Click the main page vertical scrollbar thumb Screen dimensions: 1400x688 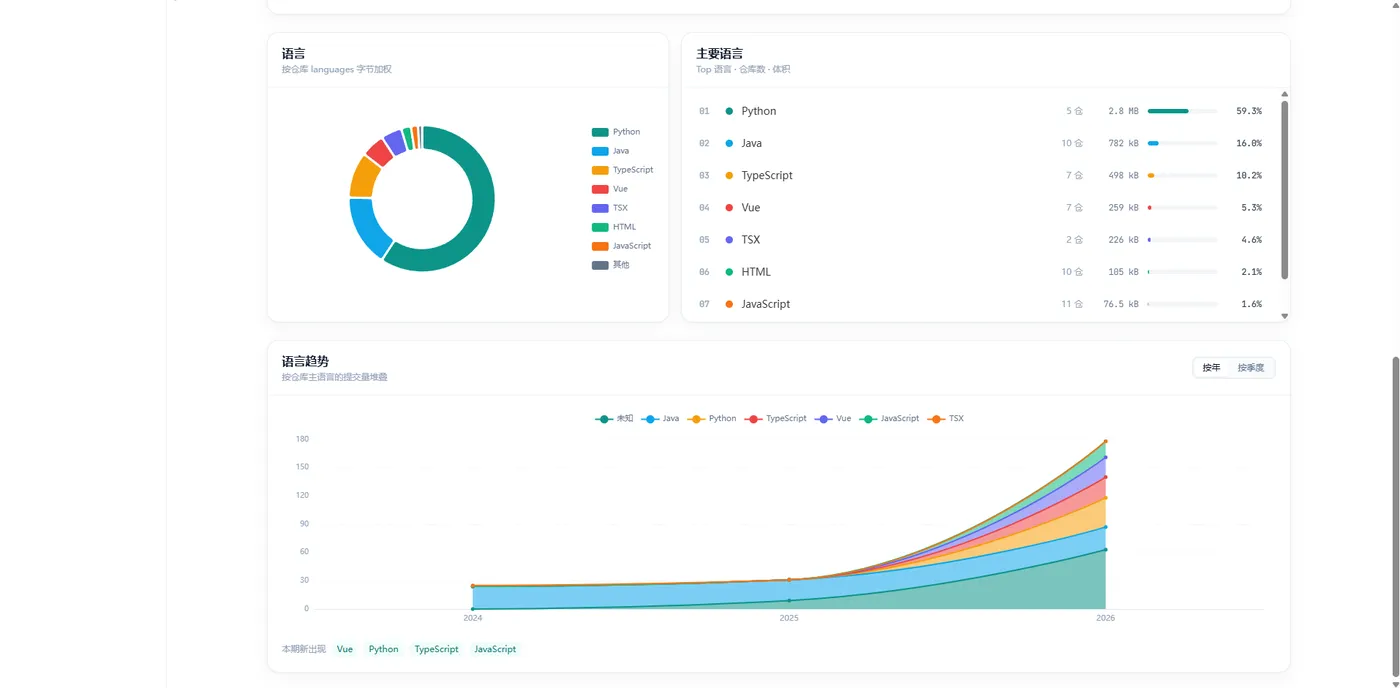pos(1395,515)
